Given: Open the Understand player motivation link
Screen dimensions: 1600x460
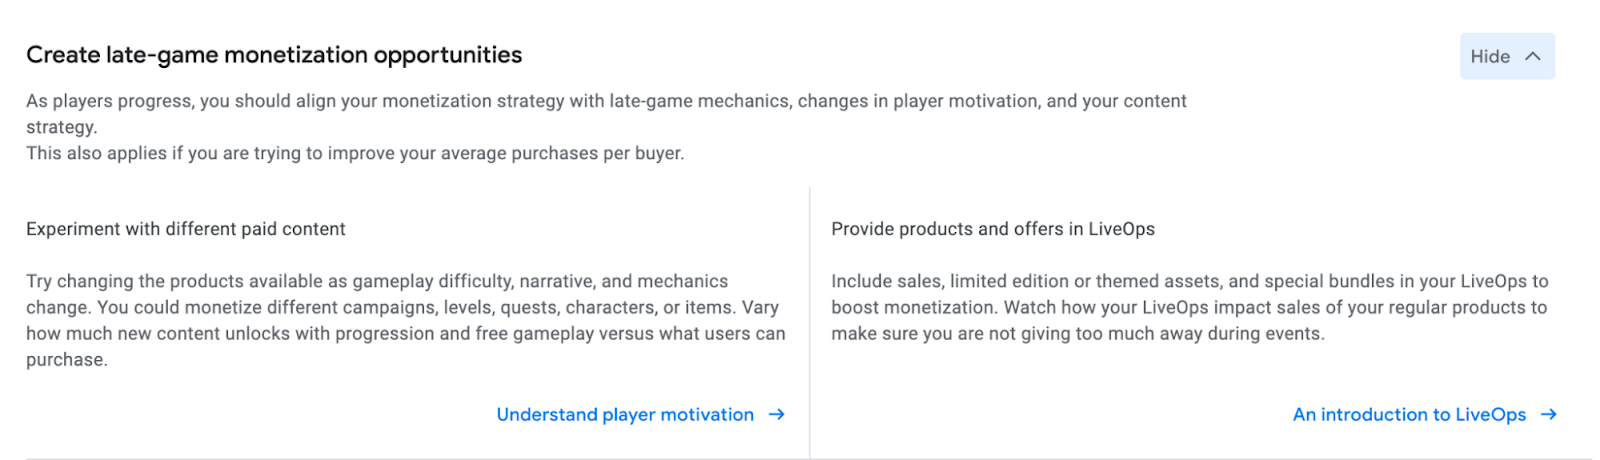Looking at the screenshot, I should click(625, 415).
